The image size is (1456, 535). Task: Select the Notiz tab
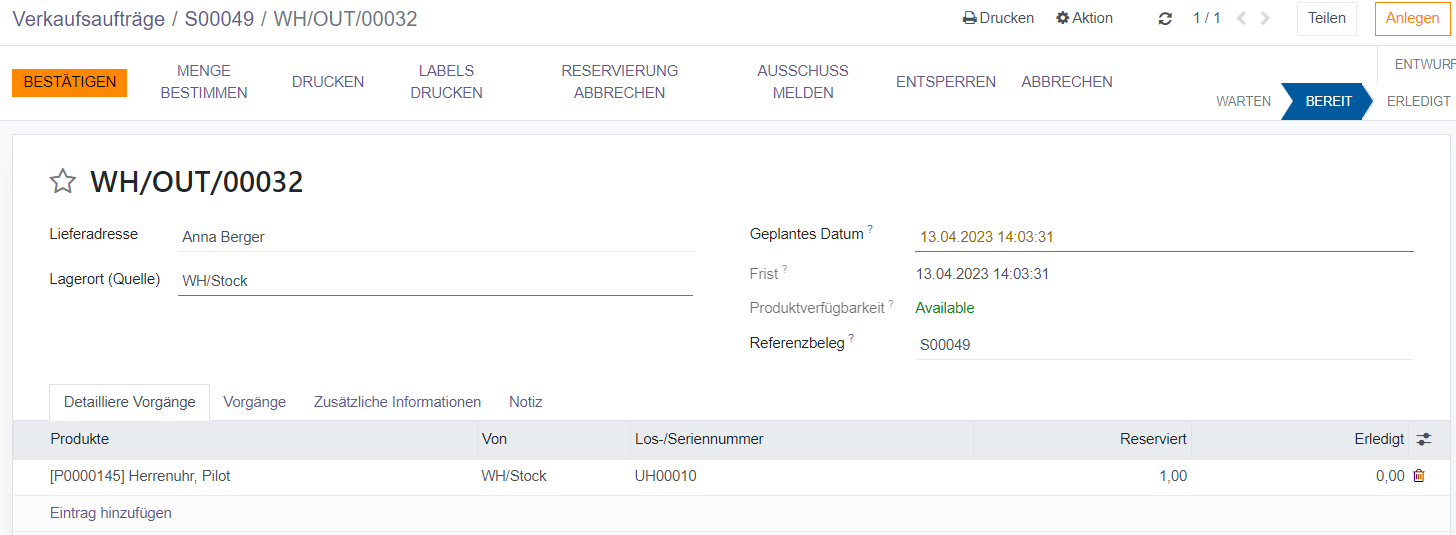525,402
